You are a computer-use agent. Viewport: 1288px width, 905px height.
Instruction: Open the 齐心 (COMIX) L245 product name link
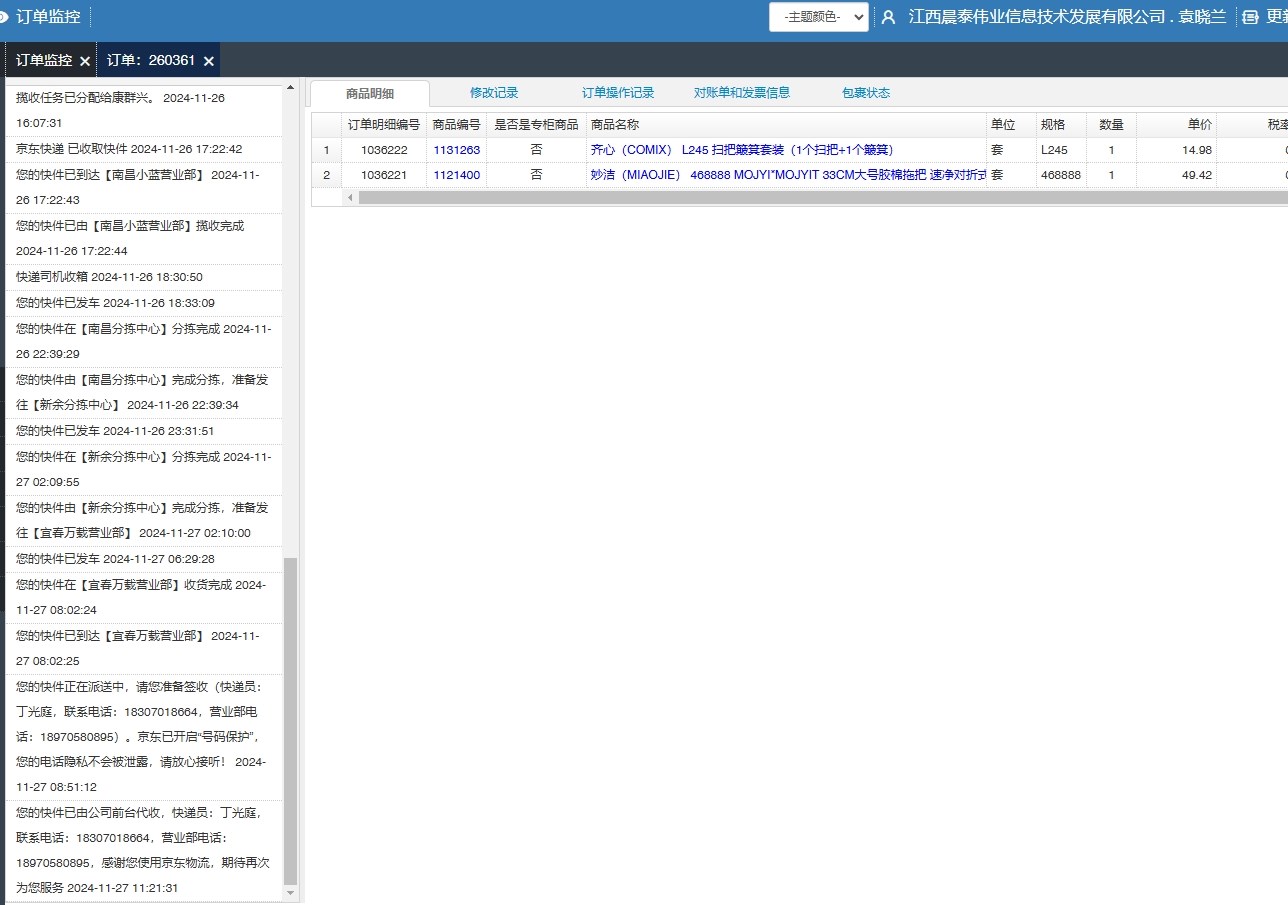[x=741, y=150]
